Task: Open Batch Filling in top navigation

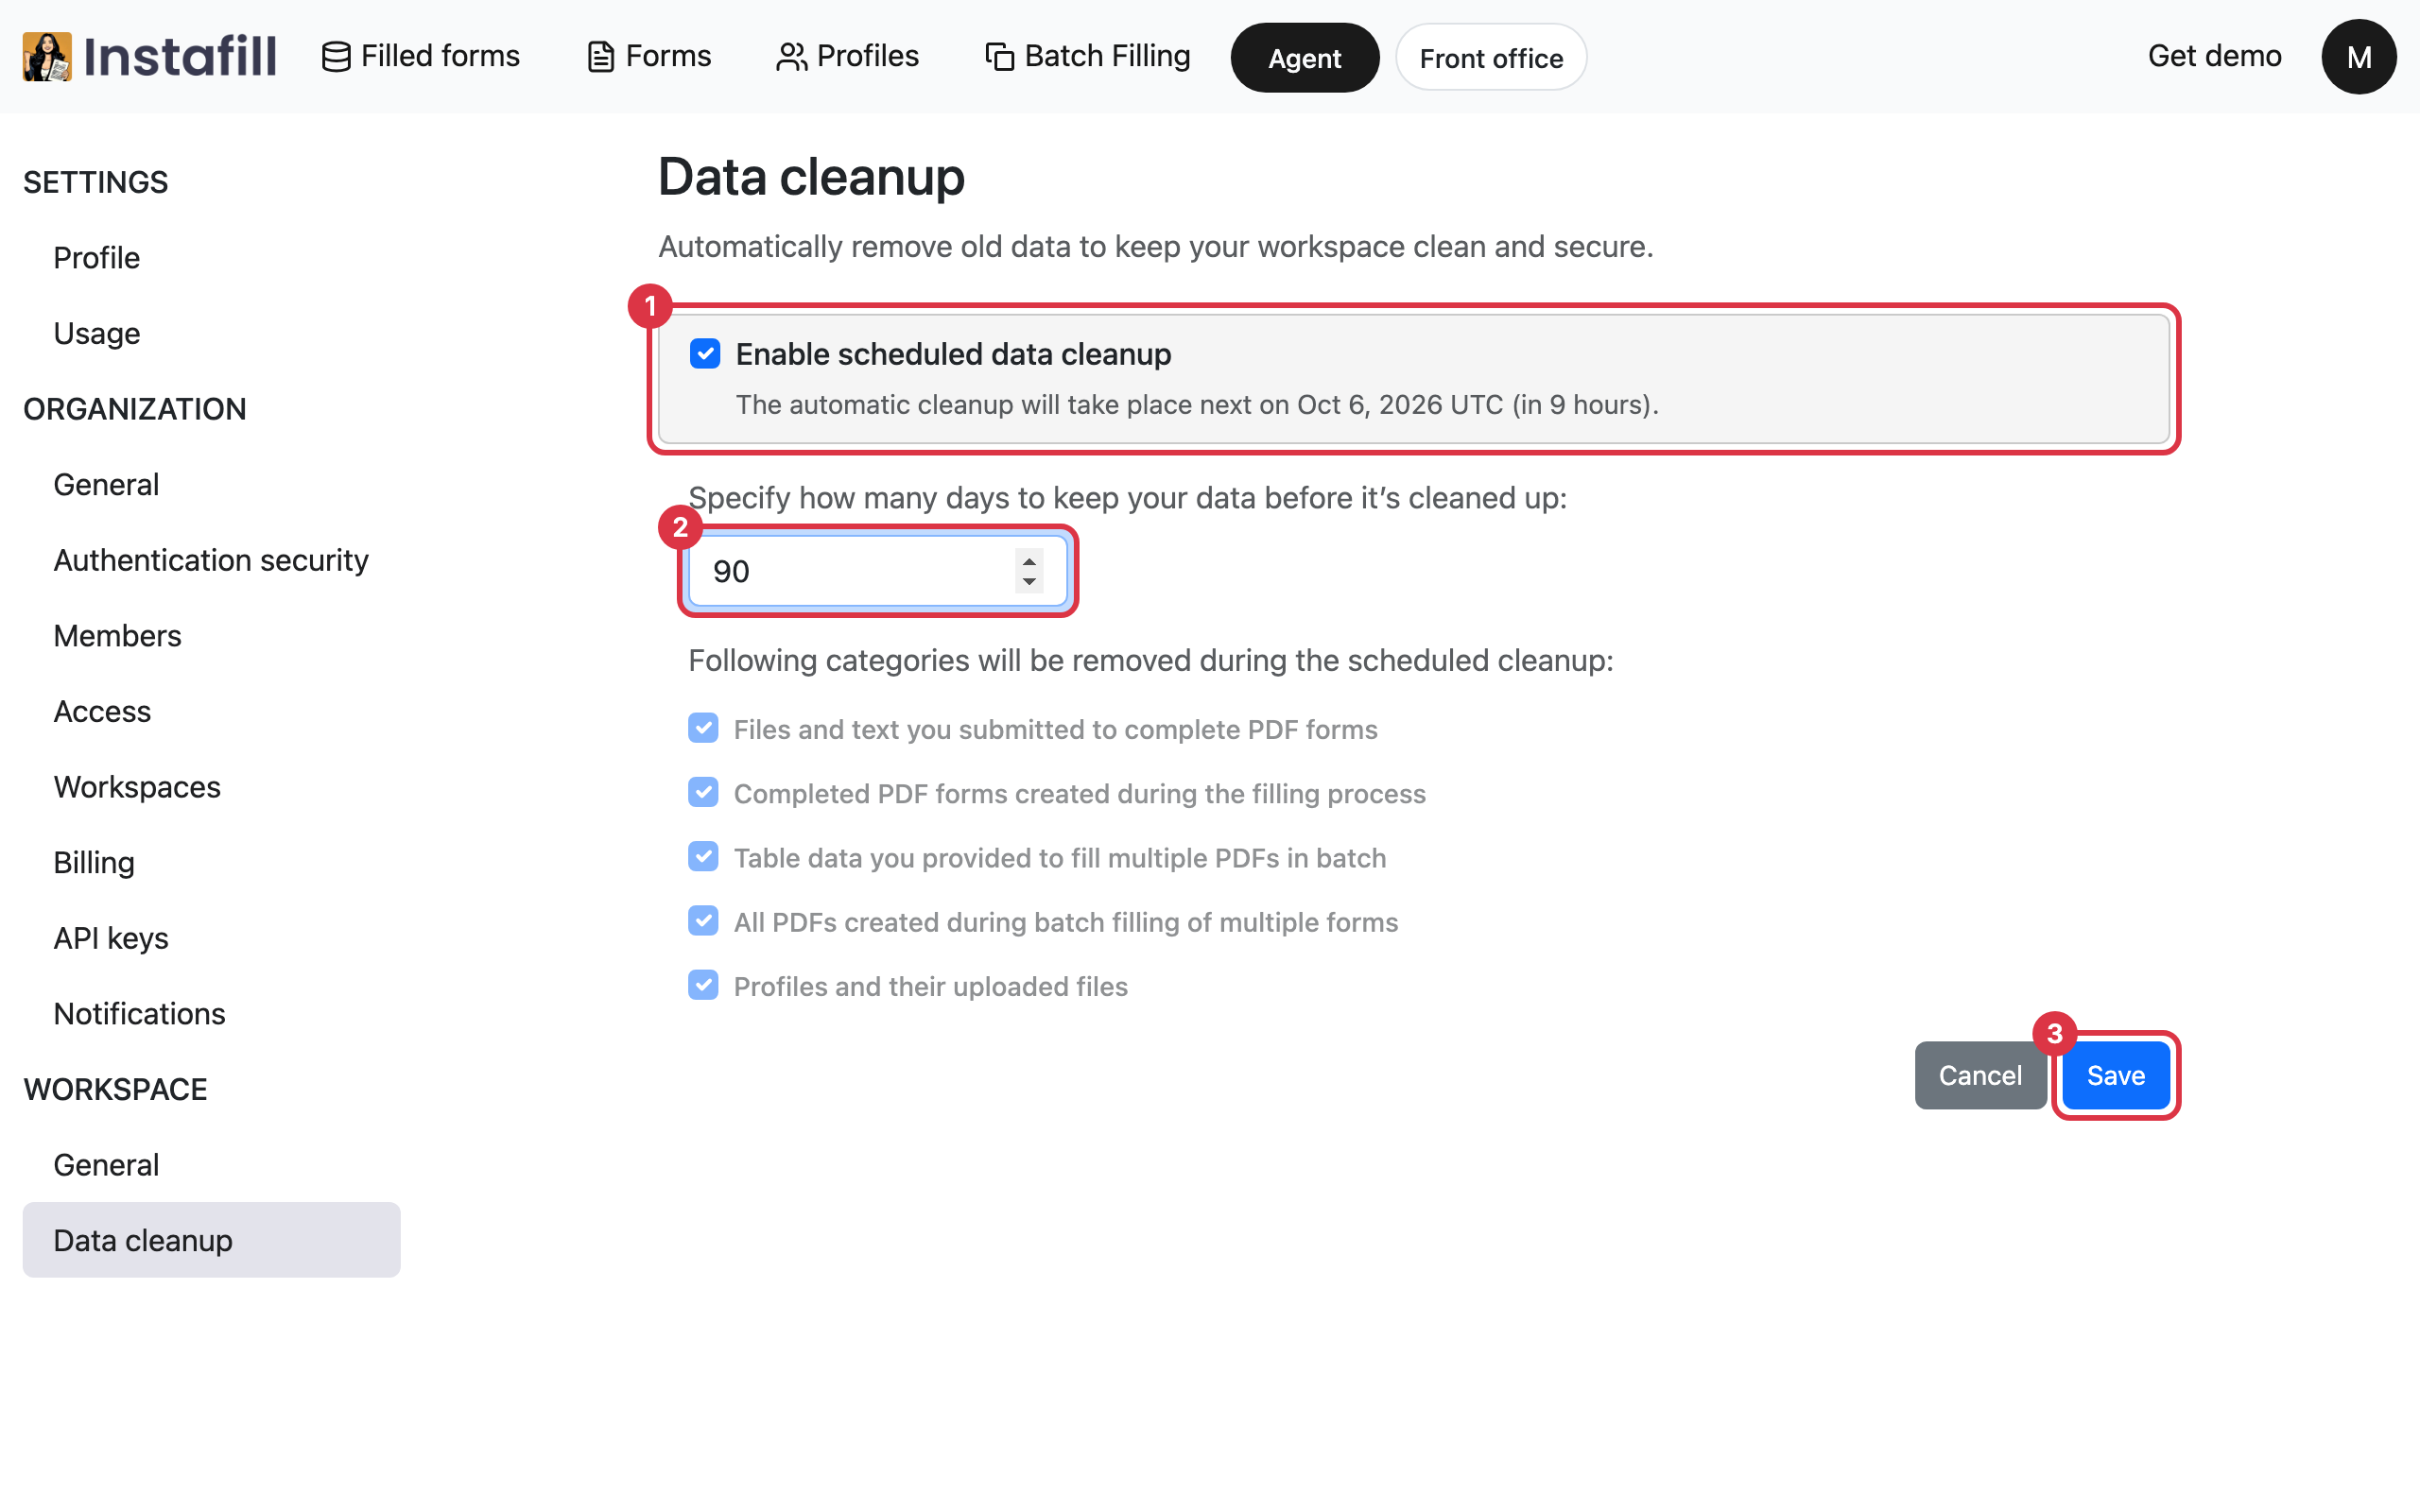Action: 1087,56
